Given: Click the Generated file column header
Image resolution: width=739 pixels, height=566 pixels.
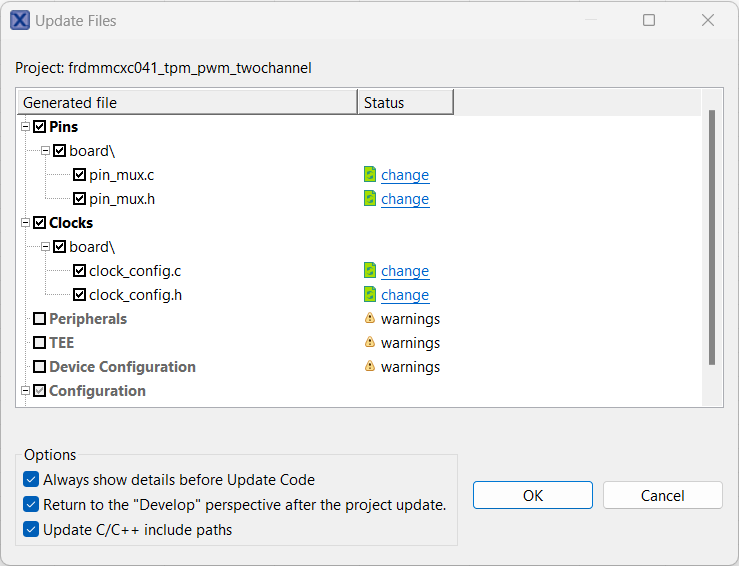Looking at the screenshot, I should (x=187, y=103).
